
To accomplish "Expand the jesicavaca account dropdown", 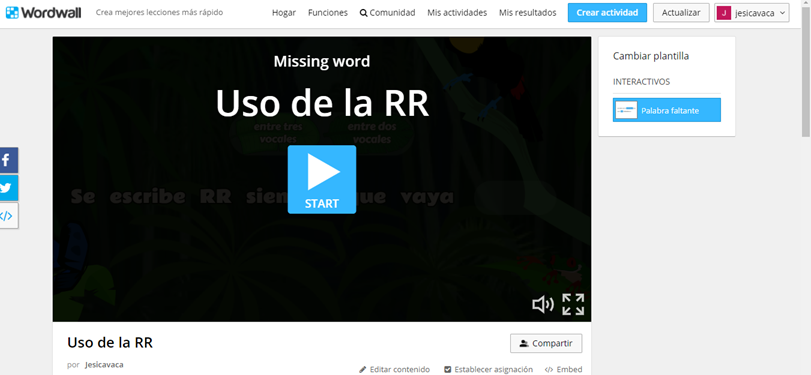I will pos(752,13).
